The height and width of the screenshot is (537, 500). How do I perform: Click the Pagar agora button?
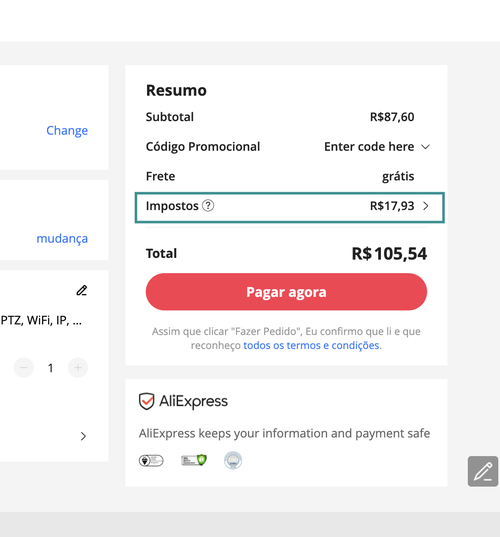(x=286, y=292)
